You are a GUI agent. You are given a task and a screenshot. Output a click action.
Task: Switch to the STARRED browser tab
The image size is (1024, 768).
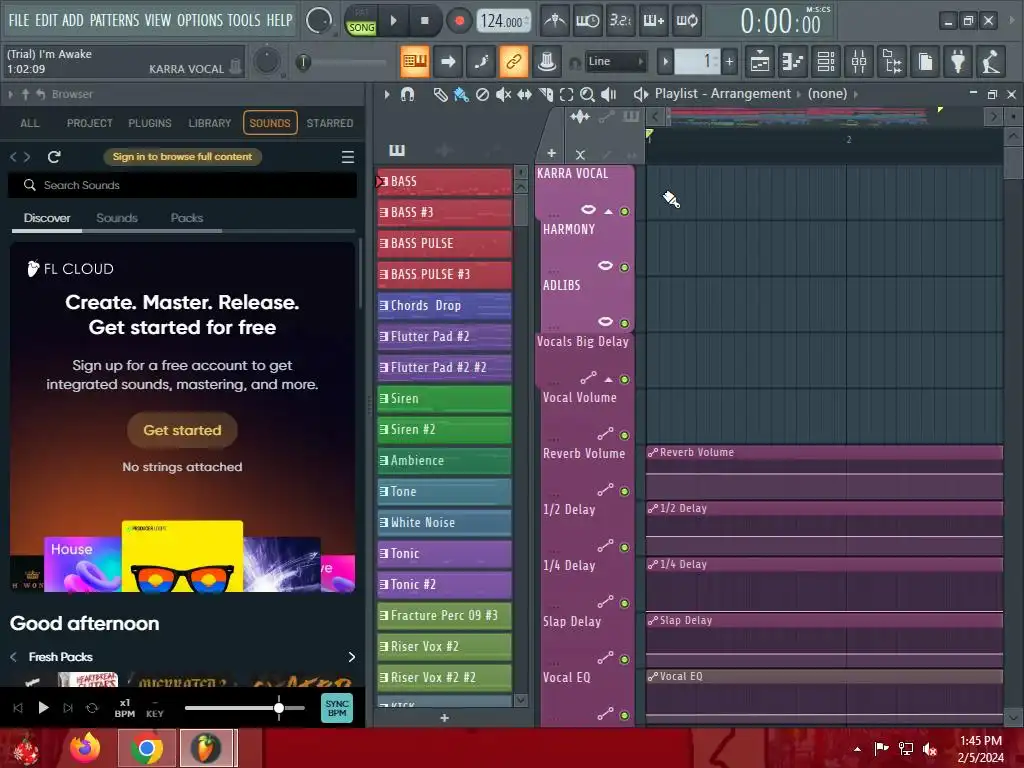click(330, 123)
